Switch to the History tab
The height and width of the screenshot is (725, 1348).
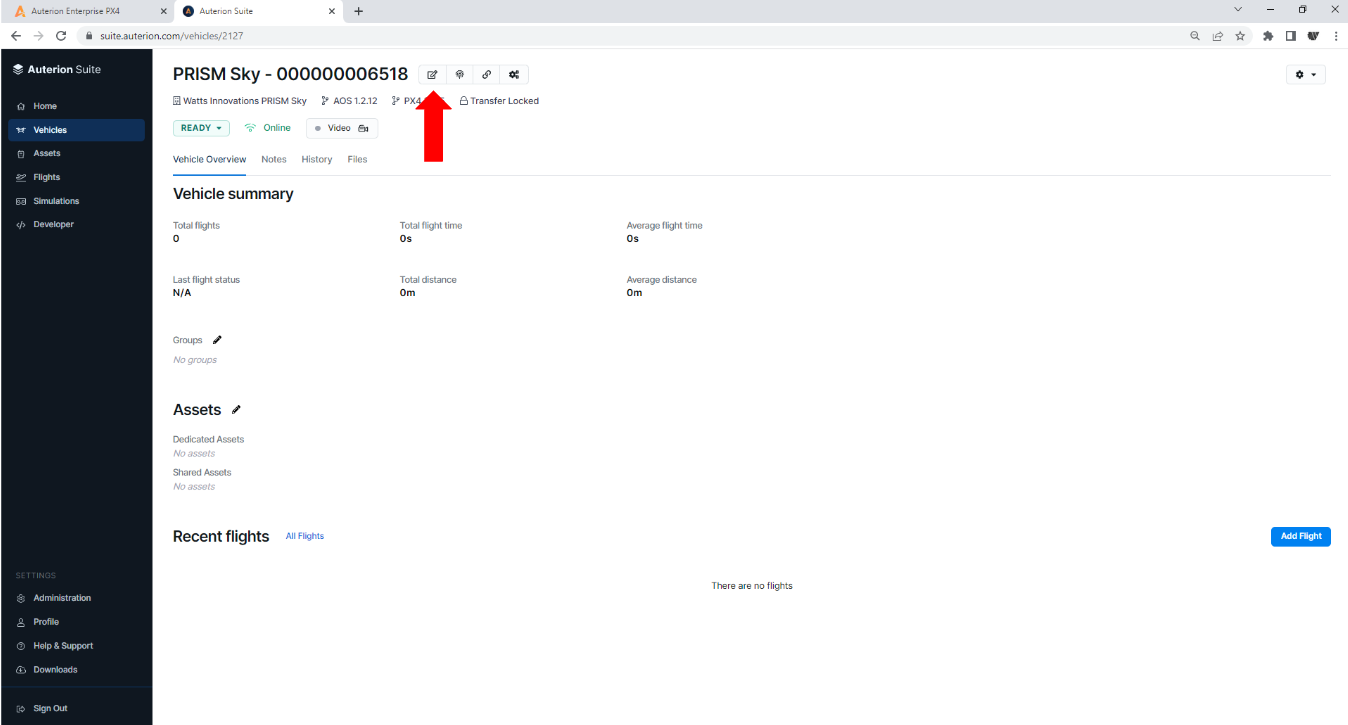317,160
